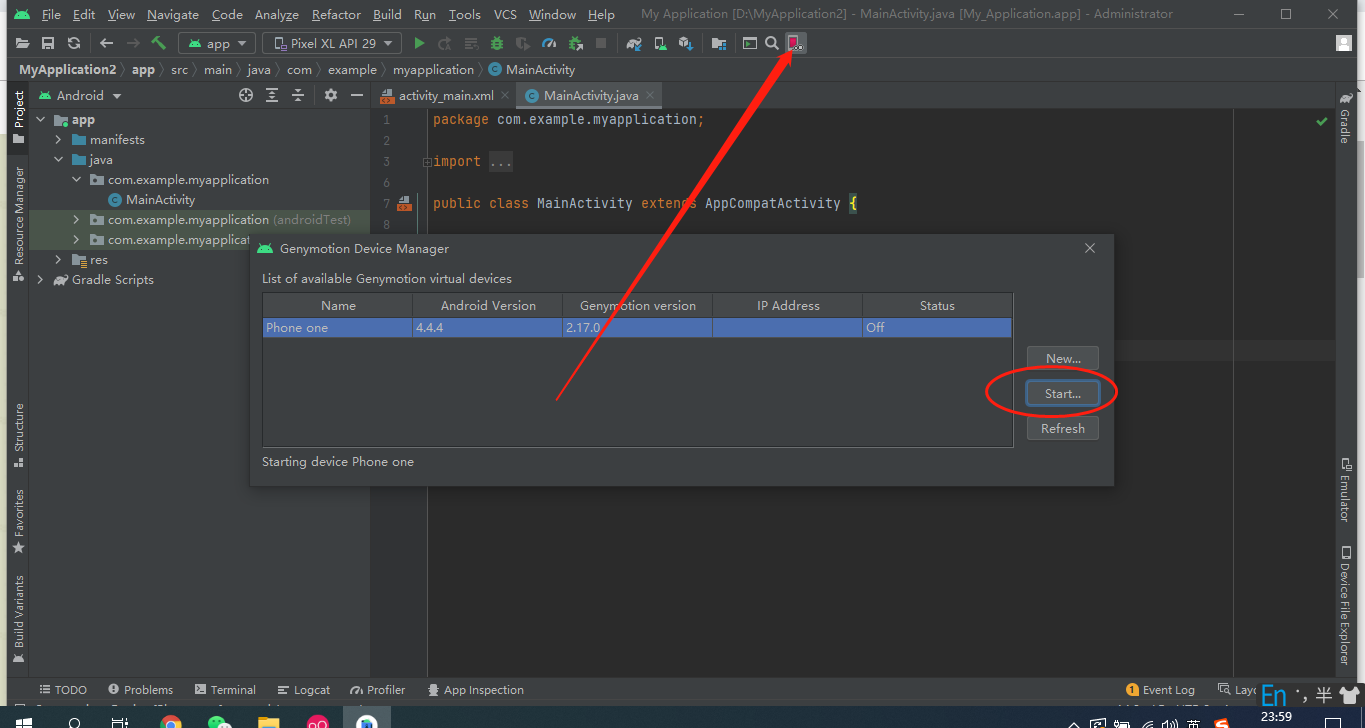Click the New... button in Genymotion dialog
Viewport: 1365px width, 728px height.
click(x=1063, y=359)
